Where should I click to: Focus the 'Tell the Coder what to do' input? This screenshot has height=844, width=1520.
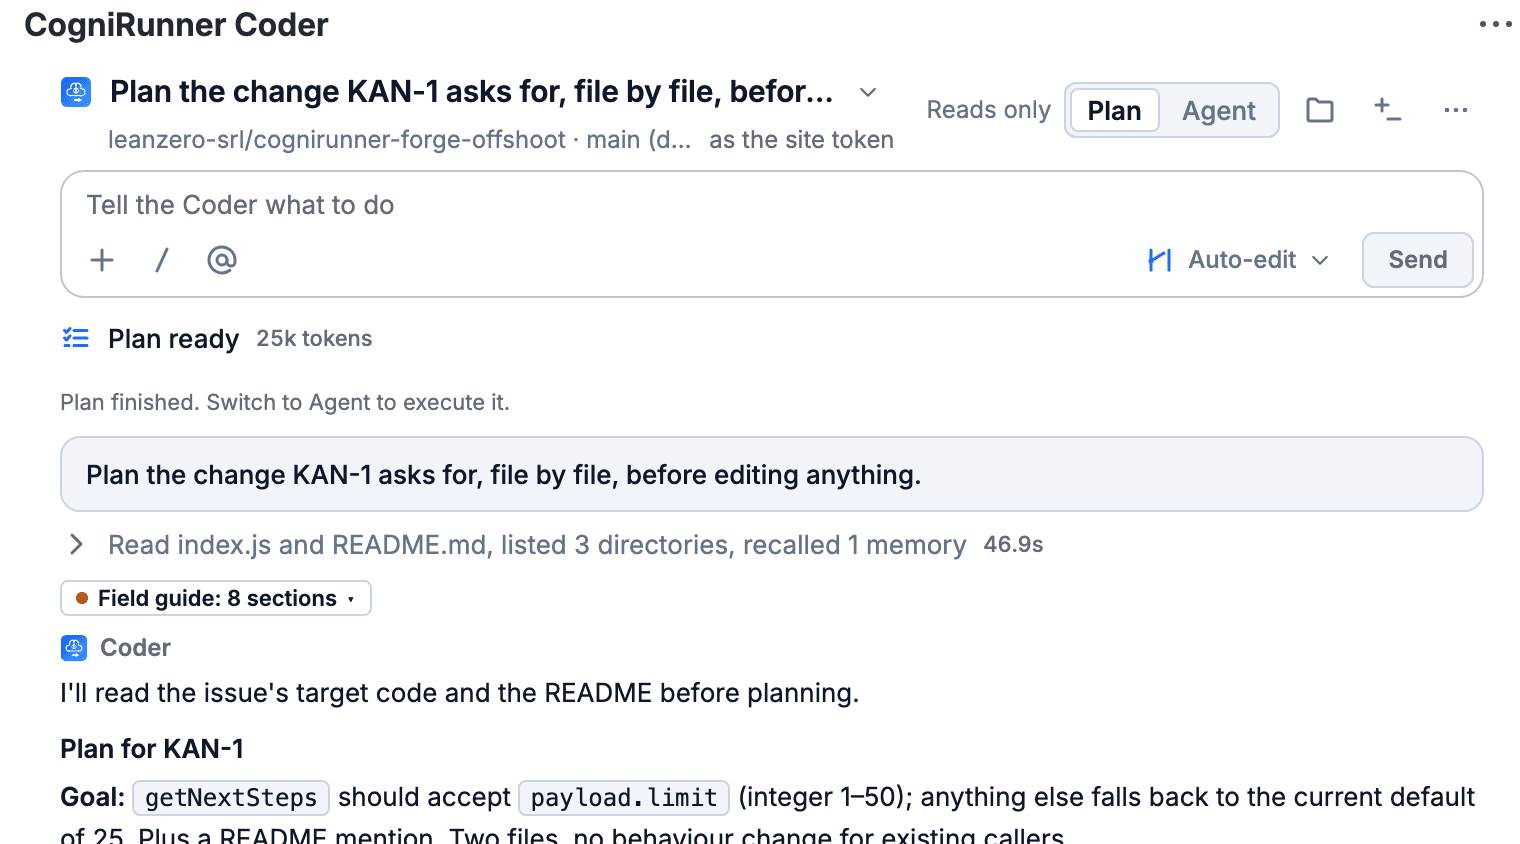point(770,205)
